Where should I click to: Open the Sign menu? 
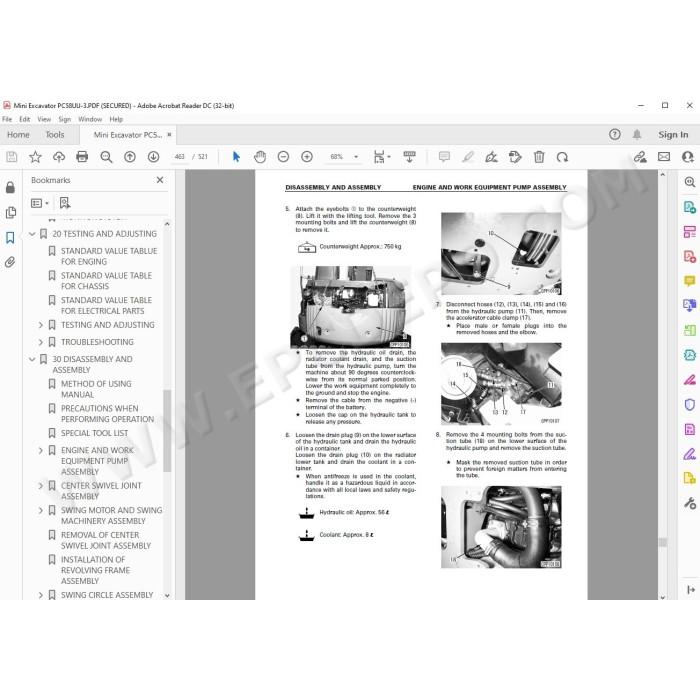(x=65, y=119)
